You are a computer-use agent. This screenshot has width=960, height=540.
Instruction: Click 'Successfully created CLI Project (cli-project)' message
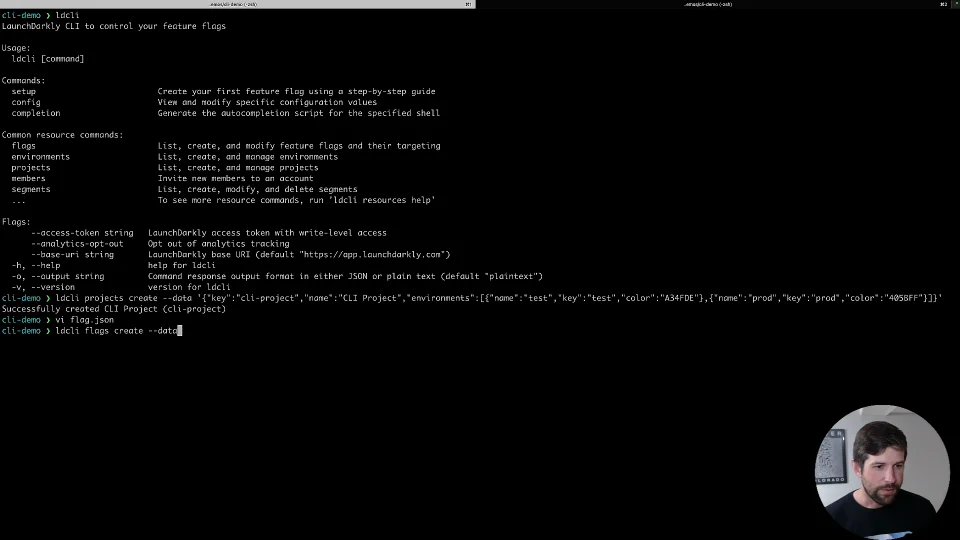114,309
